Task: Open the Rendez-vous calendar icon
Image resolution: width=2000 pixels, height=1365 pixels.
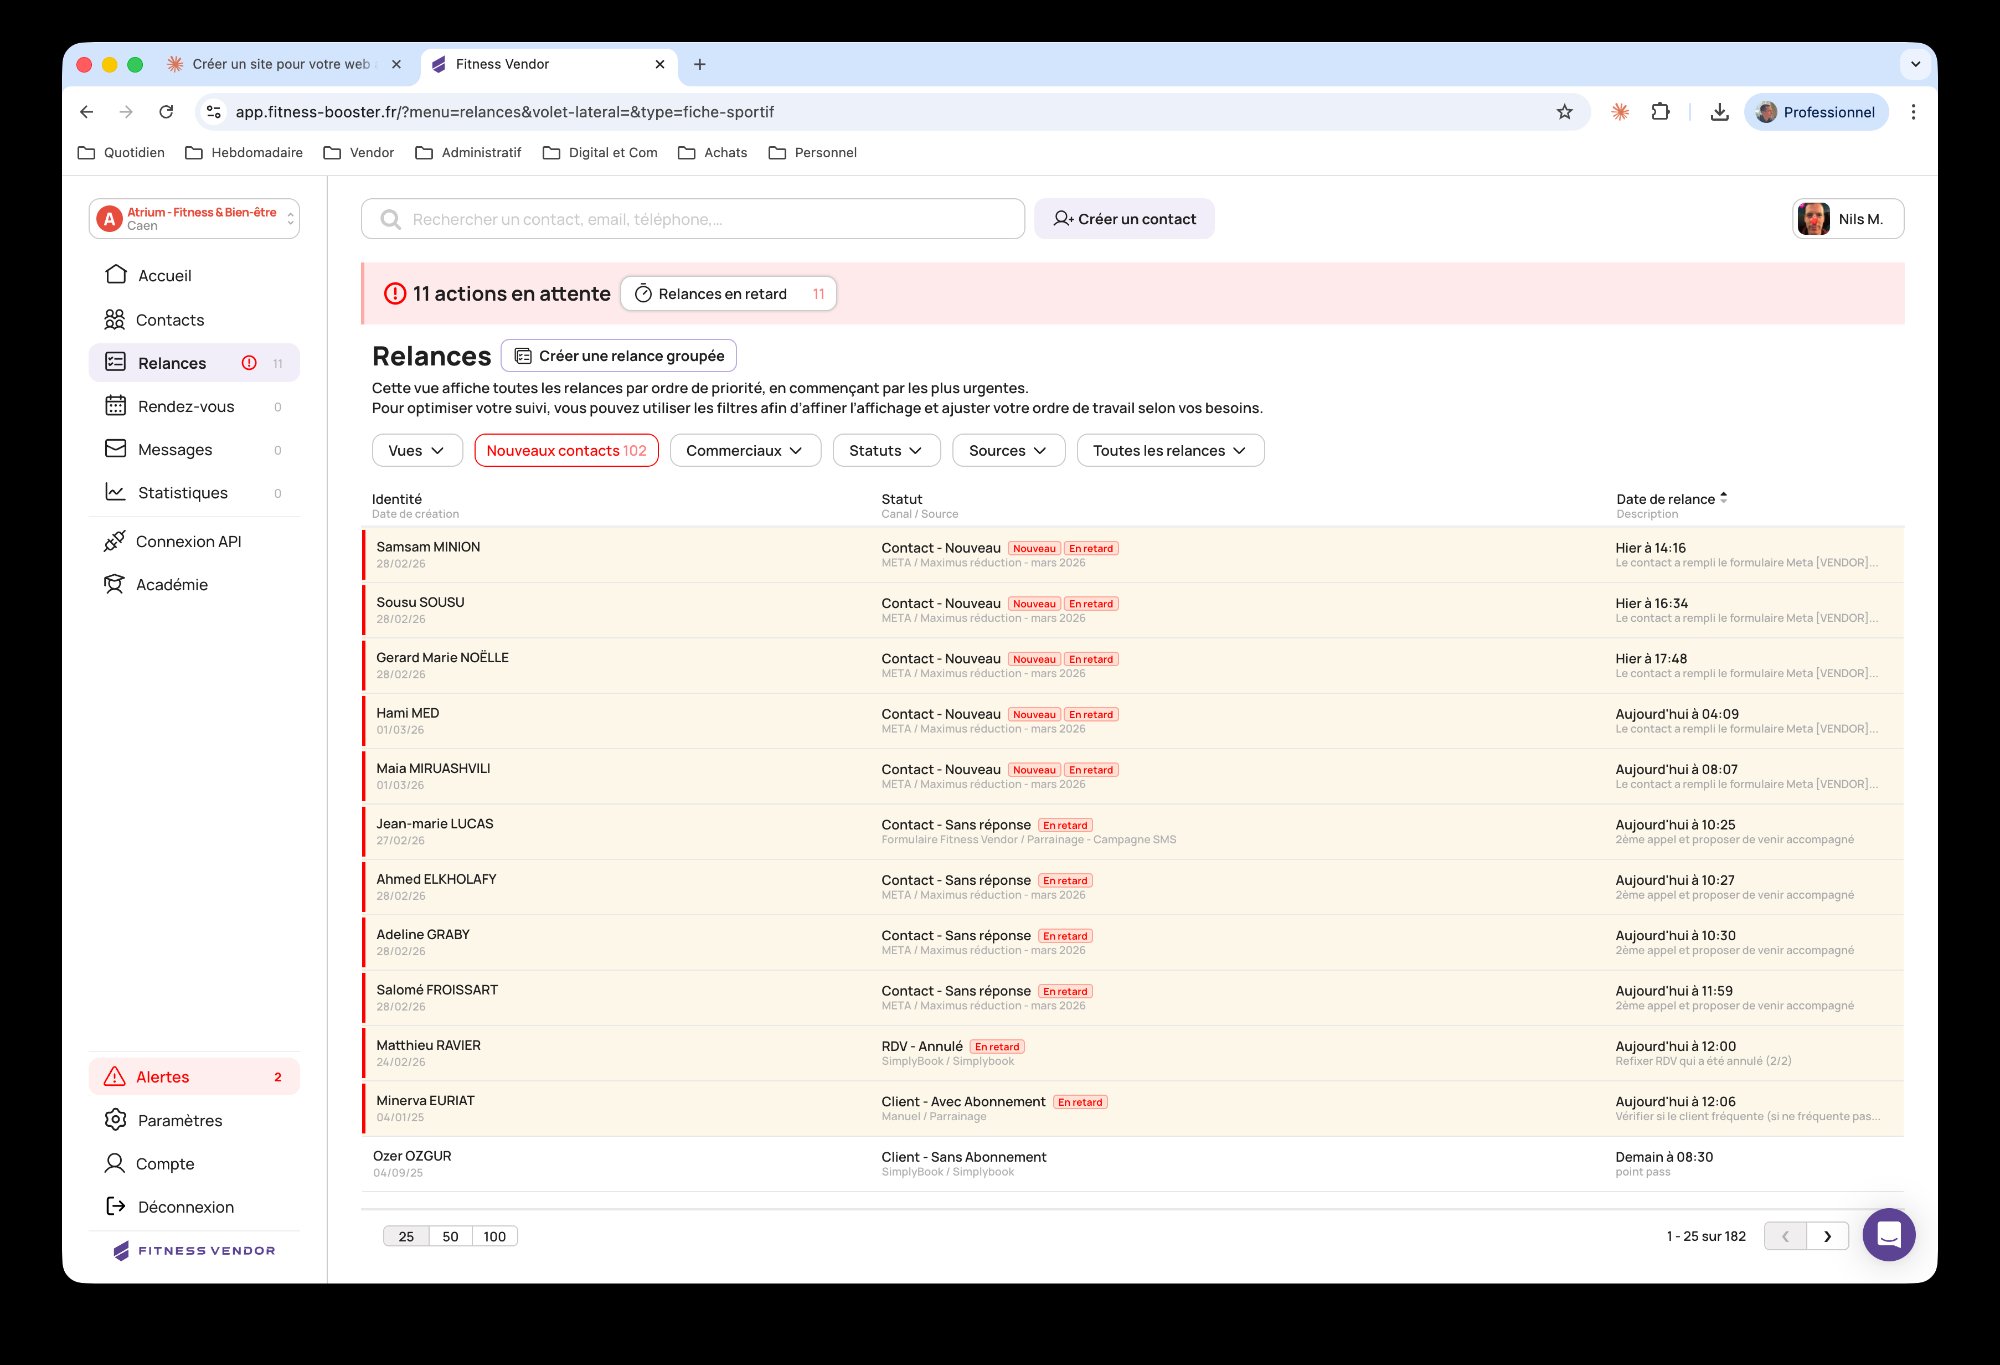Action: point(115,406)
